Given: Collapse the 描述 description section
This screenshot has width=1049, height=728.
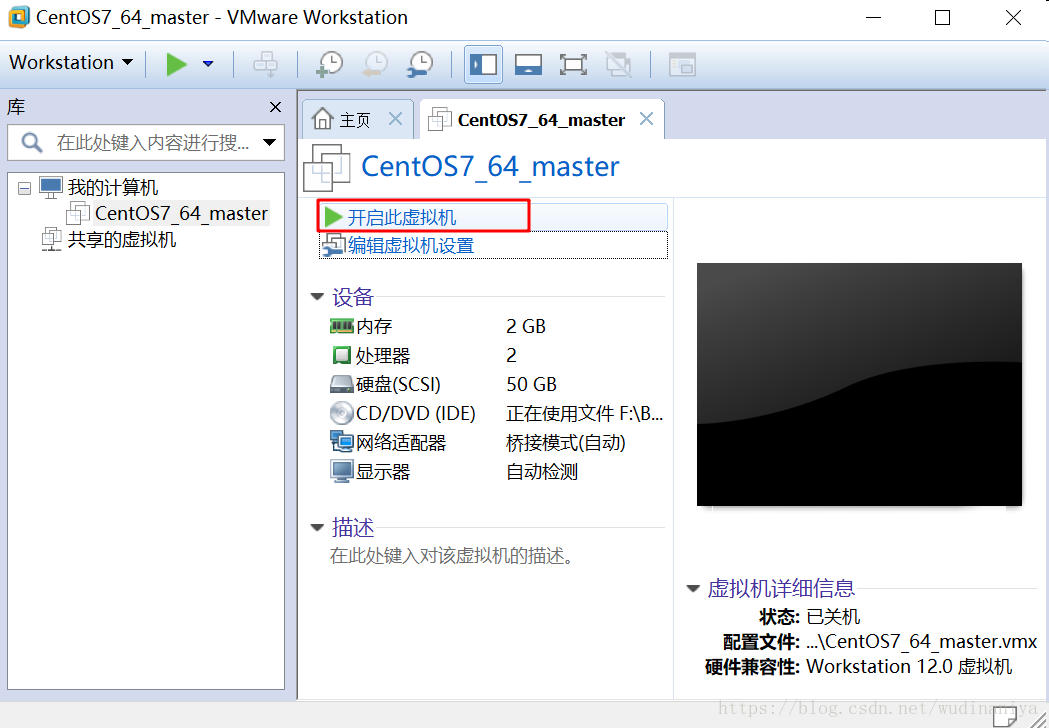Looking at the screenshot, I should pyautogui.click(x=317, y=527).
